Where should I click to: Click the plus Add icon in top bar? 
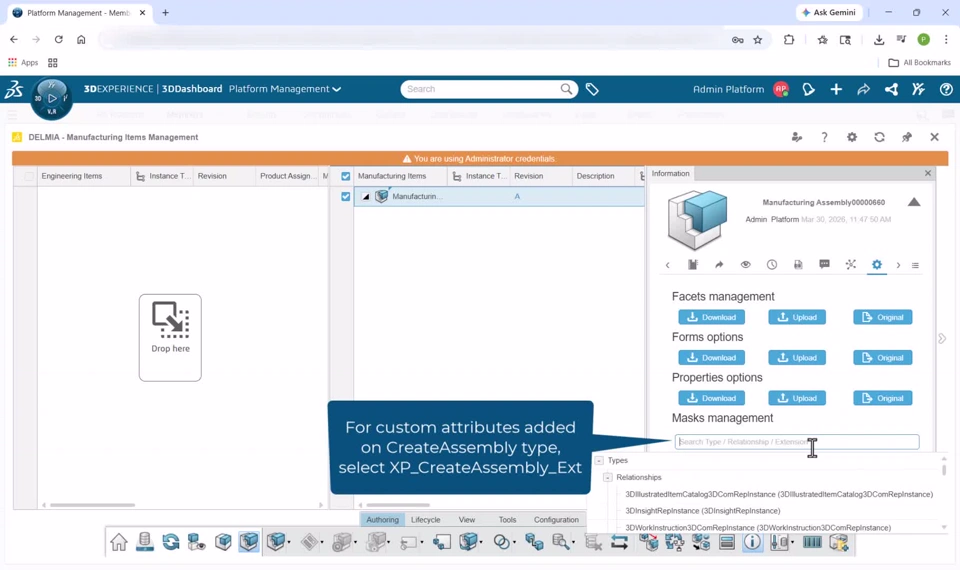point(836,89)
